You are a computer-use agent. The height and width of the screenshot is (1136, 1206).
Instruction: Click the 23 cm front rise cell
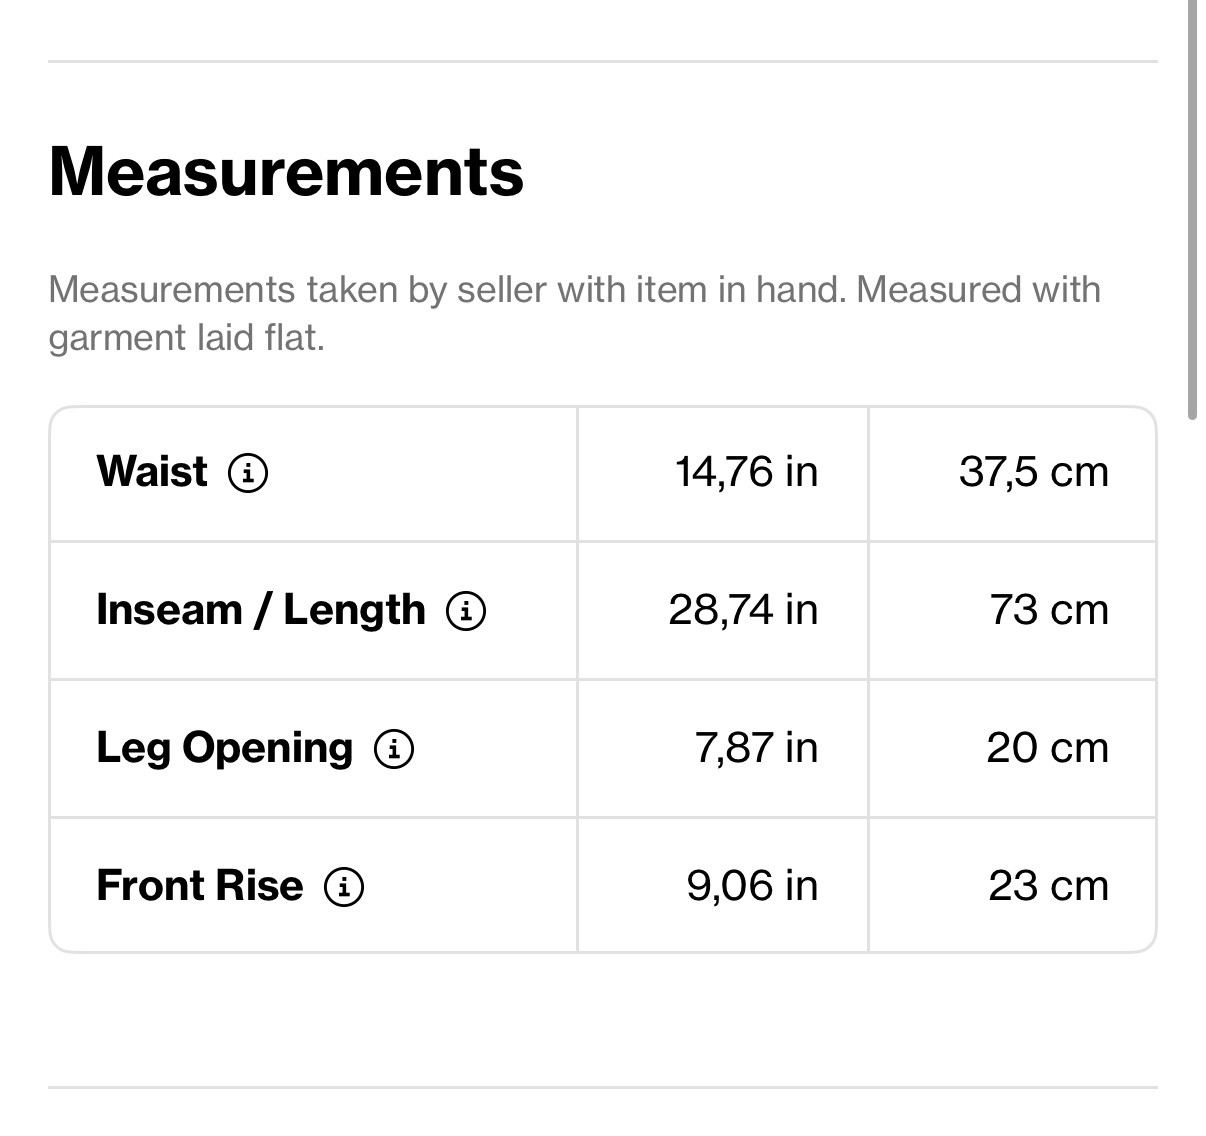coord(1048,886)
